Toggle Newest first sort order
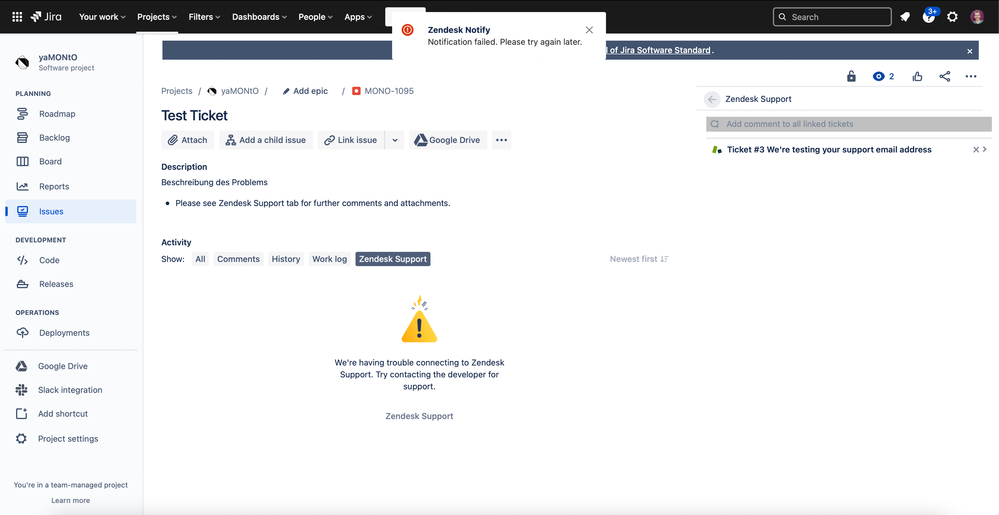 (x=639, y=259)
